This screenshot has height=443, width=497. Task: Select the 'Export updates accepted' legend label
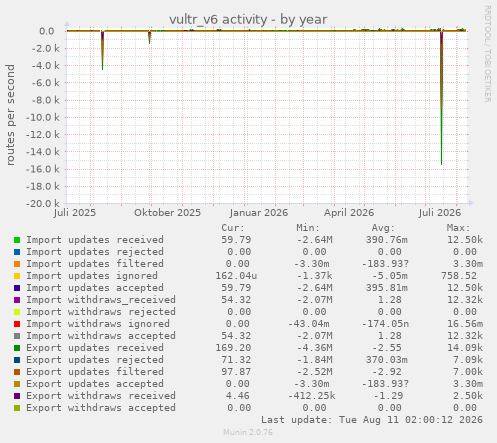(x=95, y=384)
